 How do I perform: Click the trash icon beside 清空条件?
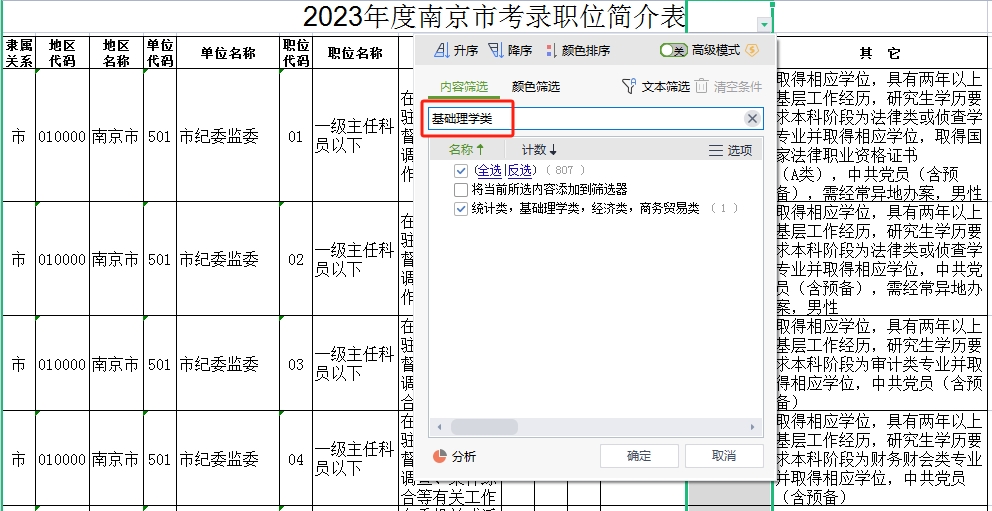click(x=701, y=87)
